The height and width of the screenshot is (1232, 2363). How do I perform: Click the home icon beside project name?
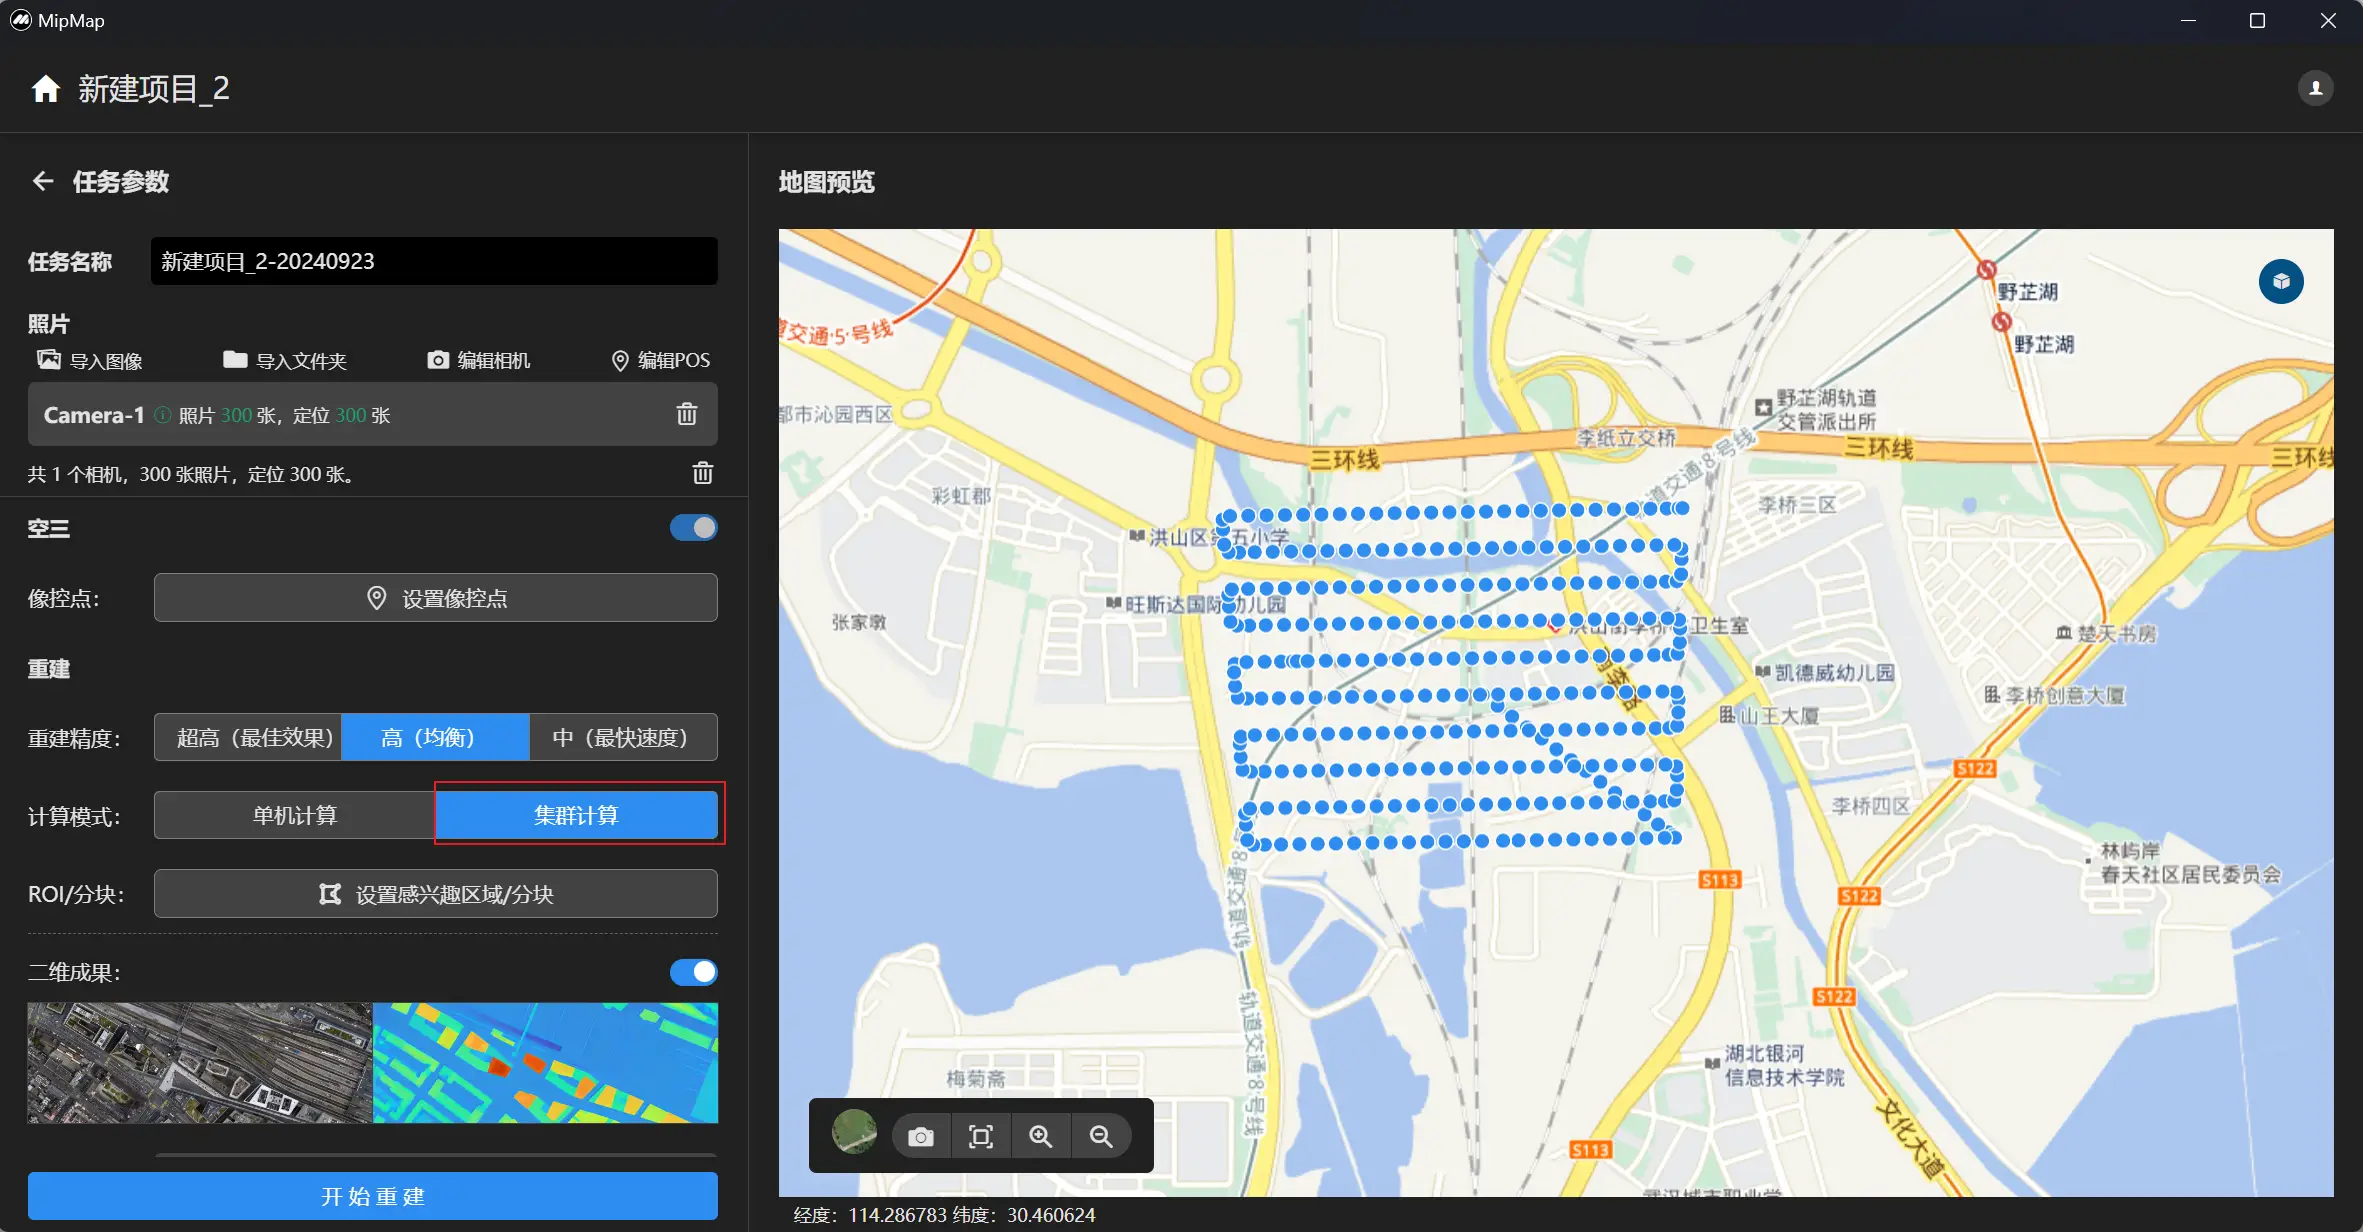[45, 89]
